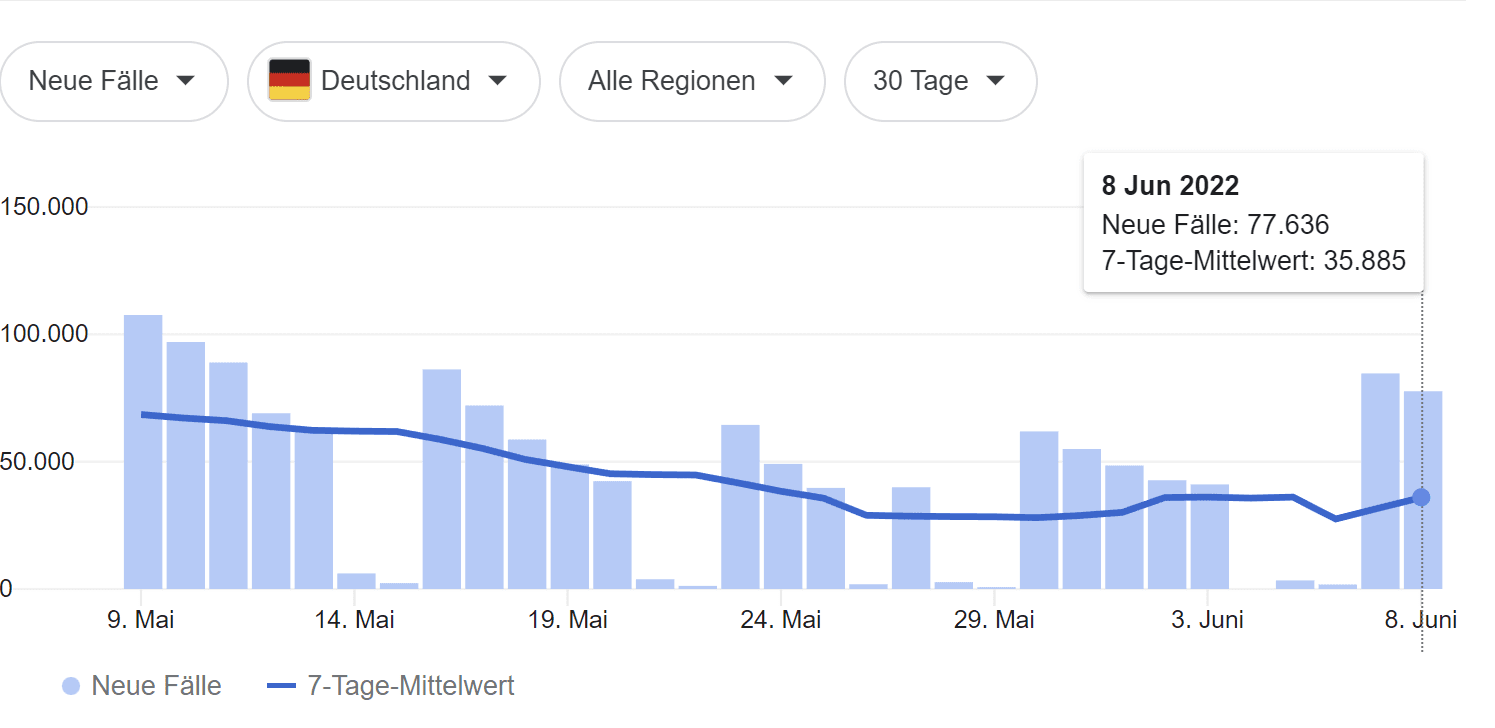Click the 7-Tage-Mittelwert legend line marker
This screenshot has width=1495, height=728.
[283, 686]
